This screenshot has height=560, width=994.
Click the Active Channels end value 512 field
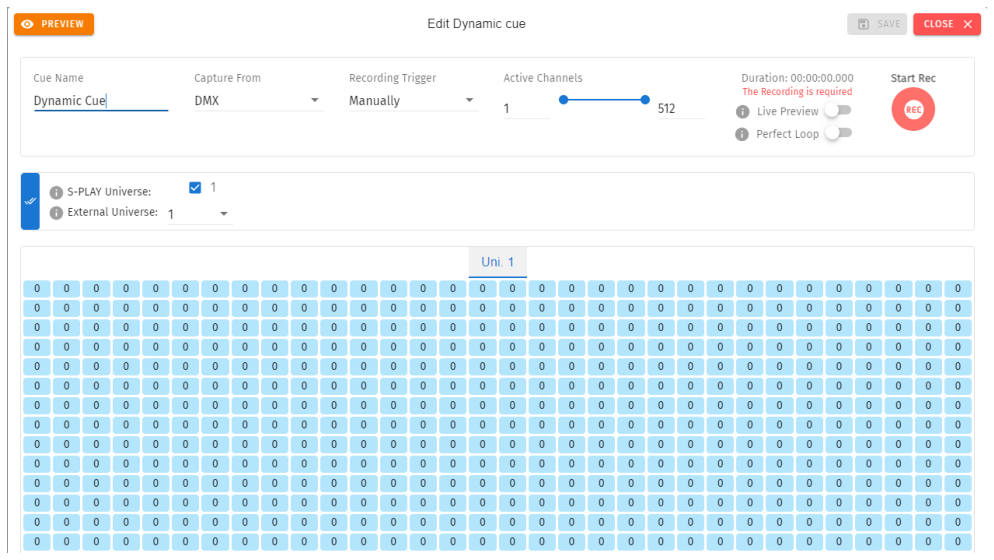(681, 108)
